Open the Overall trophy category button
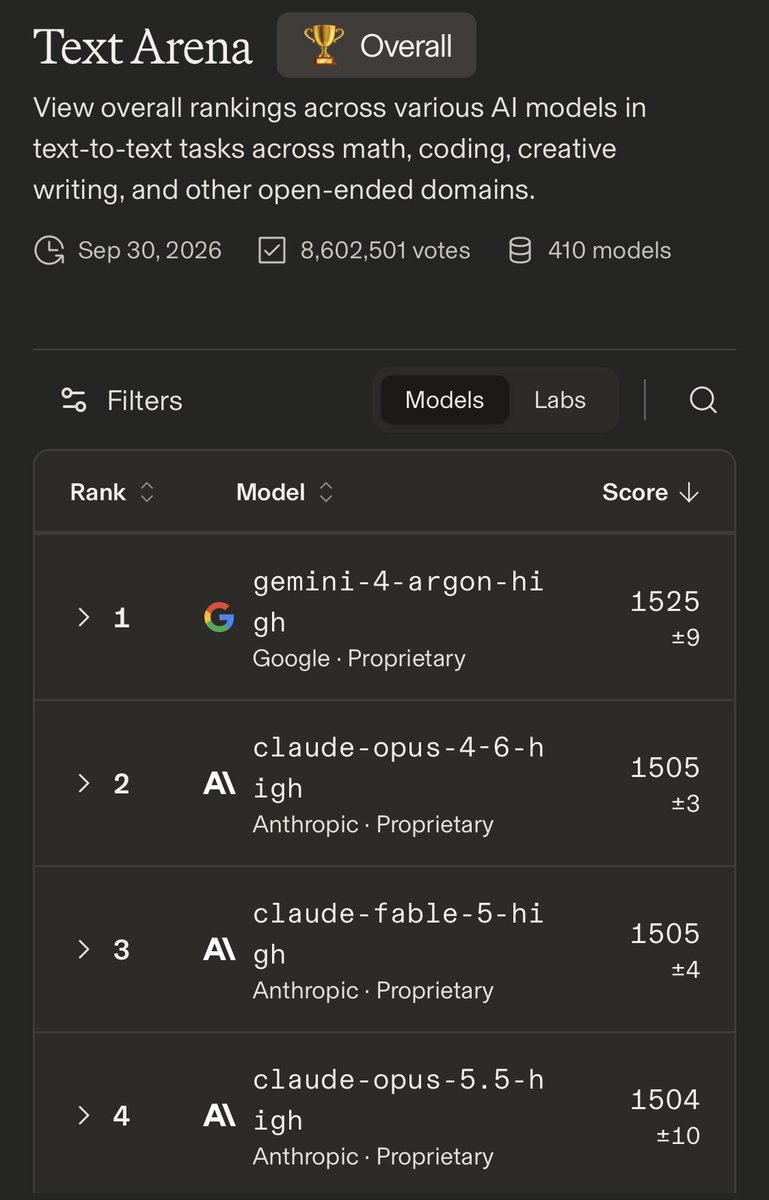 [x=376, y=45]
